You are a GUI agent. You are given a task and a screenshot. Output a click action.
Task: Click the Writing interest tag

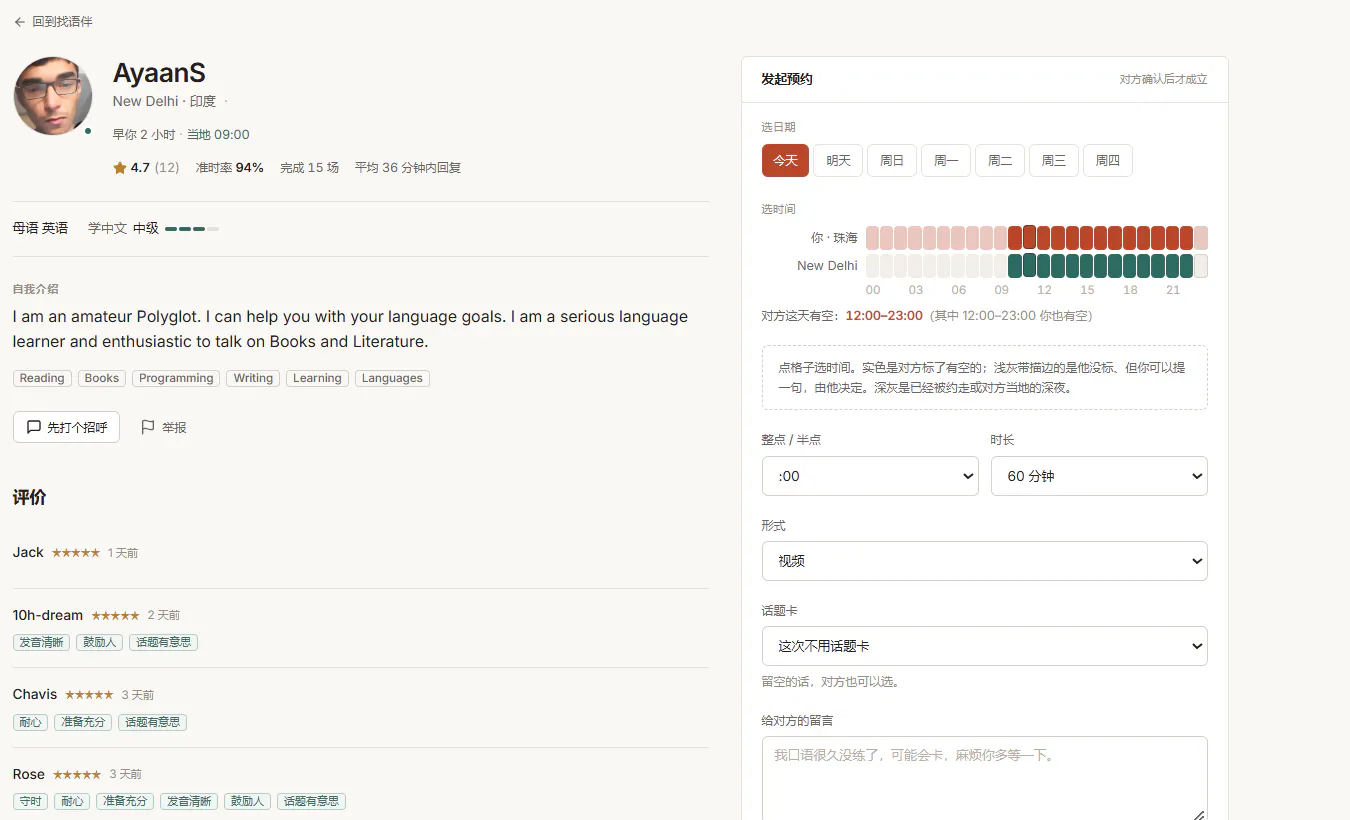[253, 378]
